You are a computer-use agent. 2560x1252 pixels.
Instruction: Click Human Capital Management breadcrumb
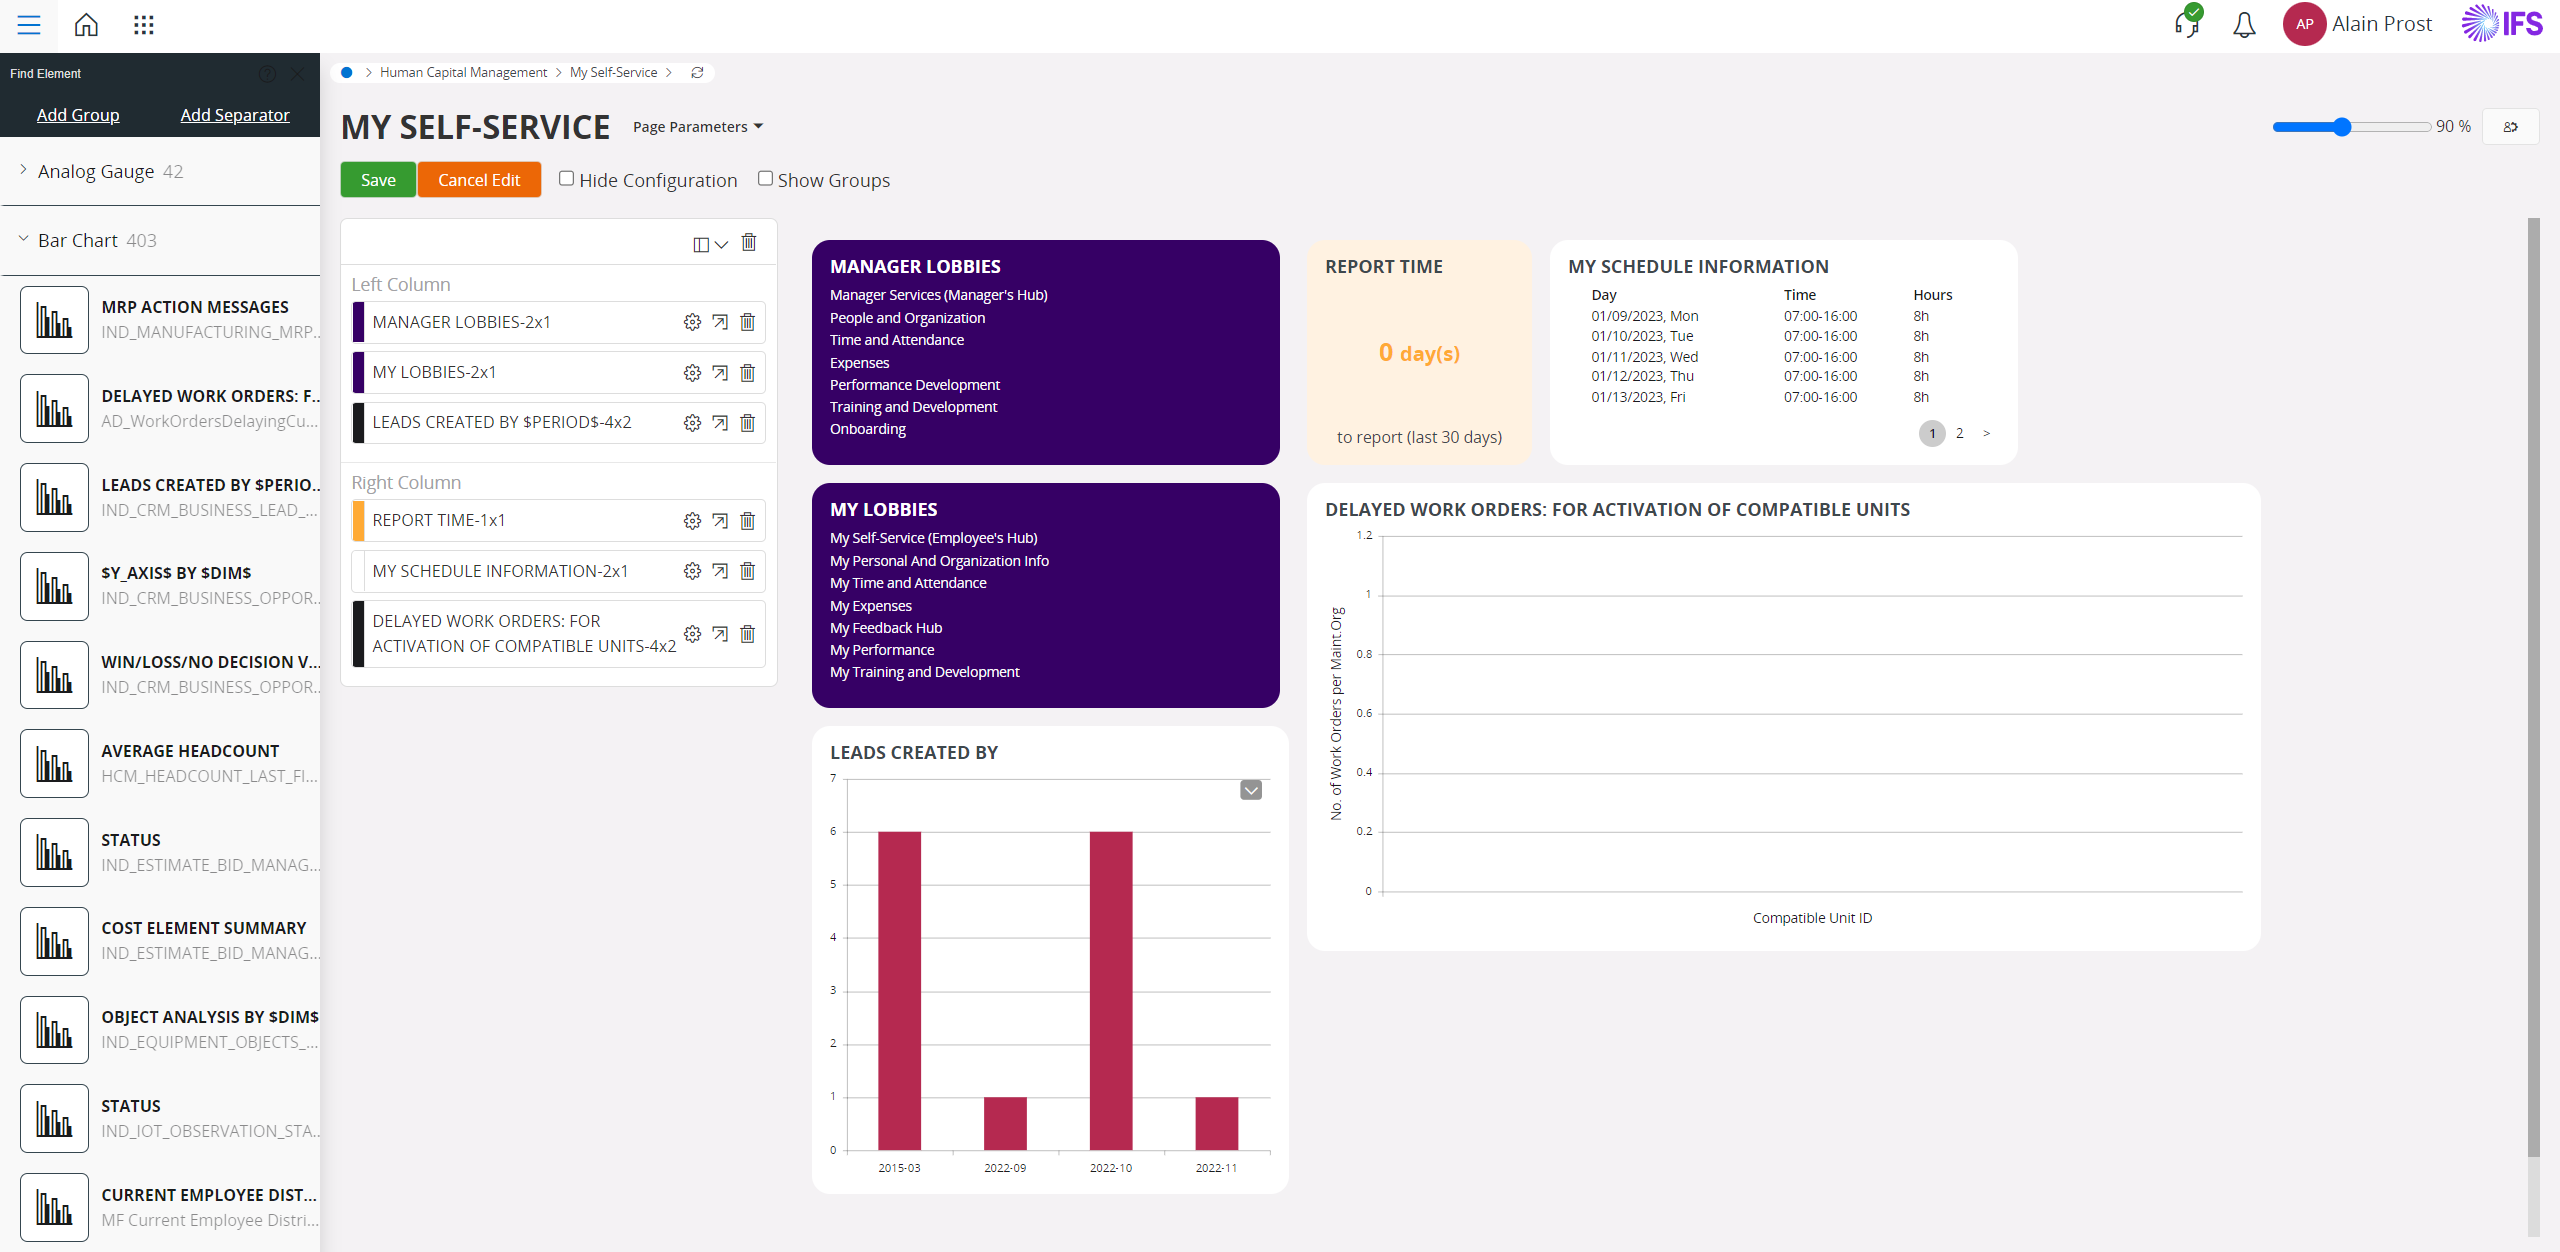pyautogui.click(x=463, y=73)
